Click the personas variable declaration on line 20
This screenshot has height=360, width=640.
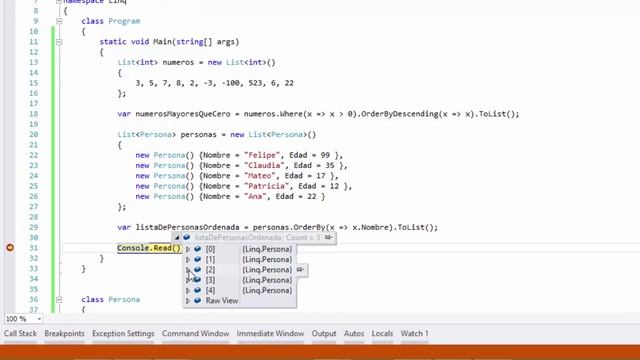coord(198,134)
